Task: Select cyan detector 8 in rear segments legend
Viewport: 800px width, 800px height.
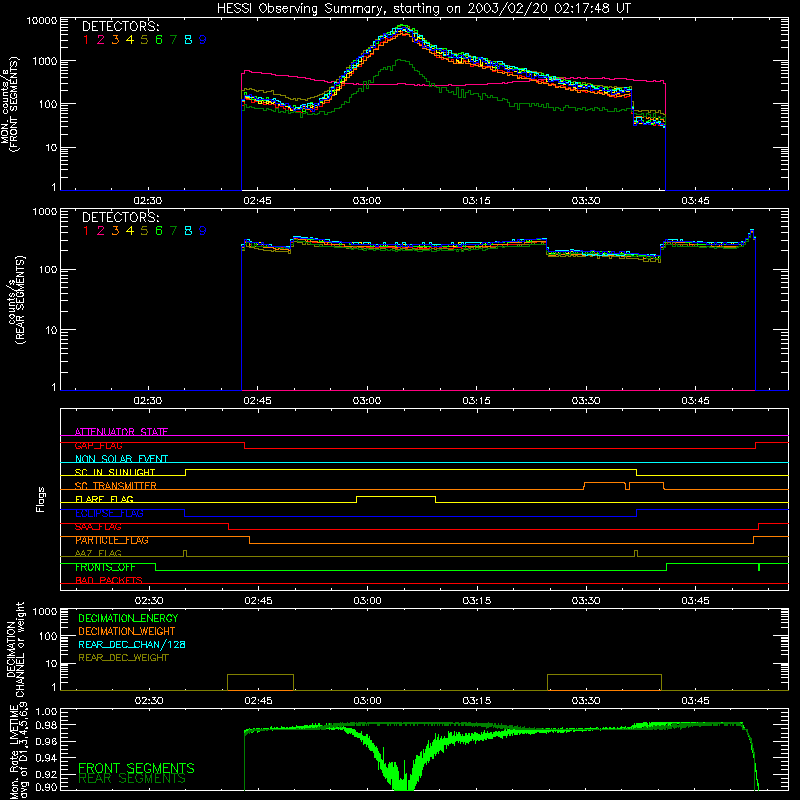Action: (x=188, y=231)
